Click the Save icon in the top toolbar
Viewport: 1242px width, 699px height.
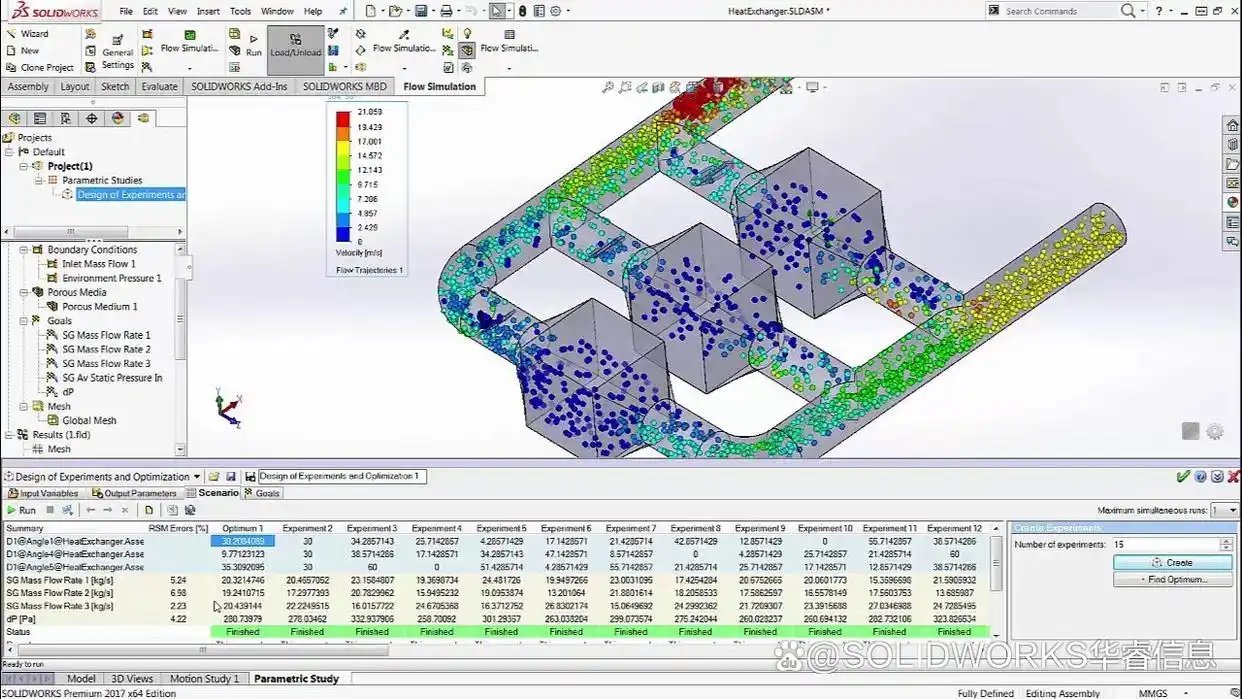421,11
